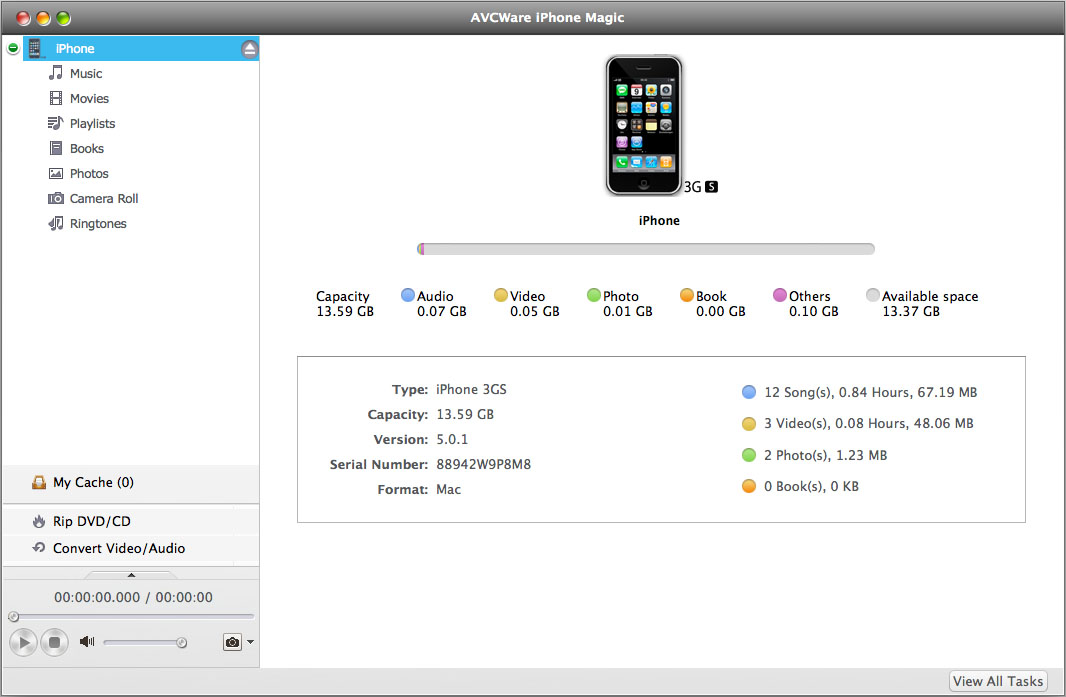Image resolution: width=1066 pixels, height=697 pixels.
Task: Open My Cache (0)
Action: click(93, 482)
